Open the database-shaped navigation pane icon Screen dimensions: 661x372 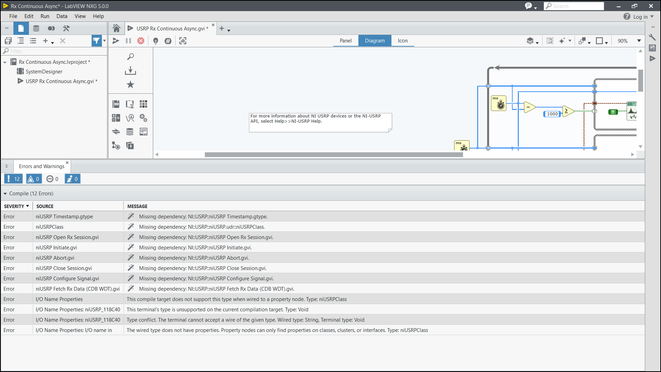[x=36, y=28]
